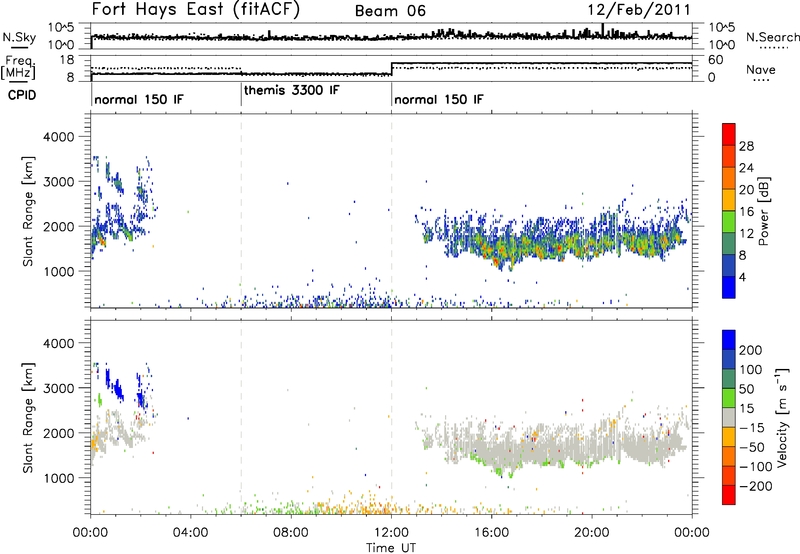Click the 'Time UT' axis title
800x554 pixels.
391,548
